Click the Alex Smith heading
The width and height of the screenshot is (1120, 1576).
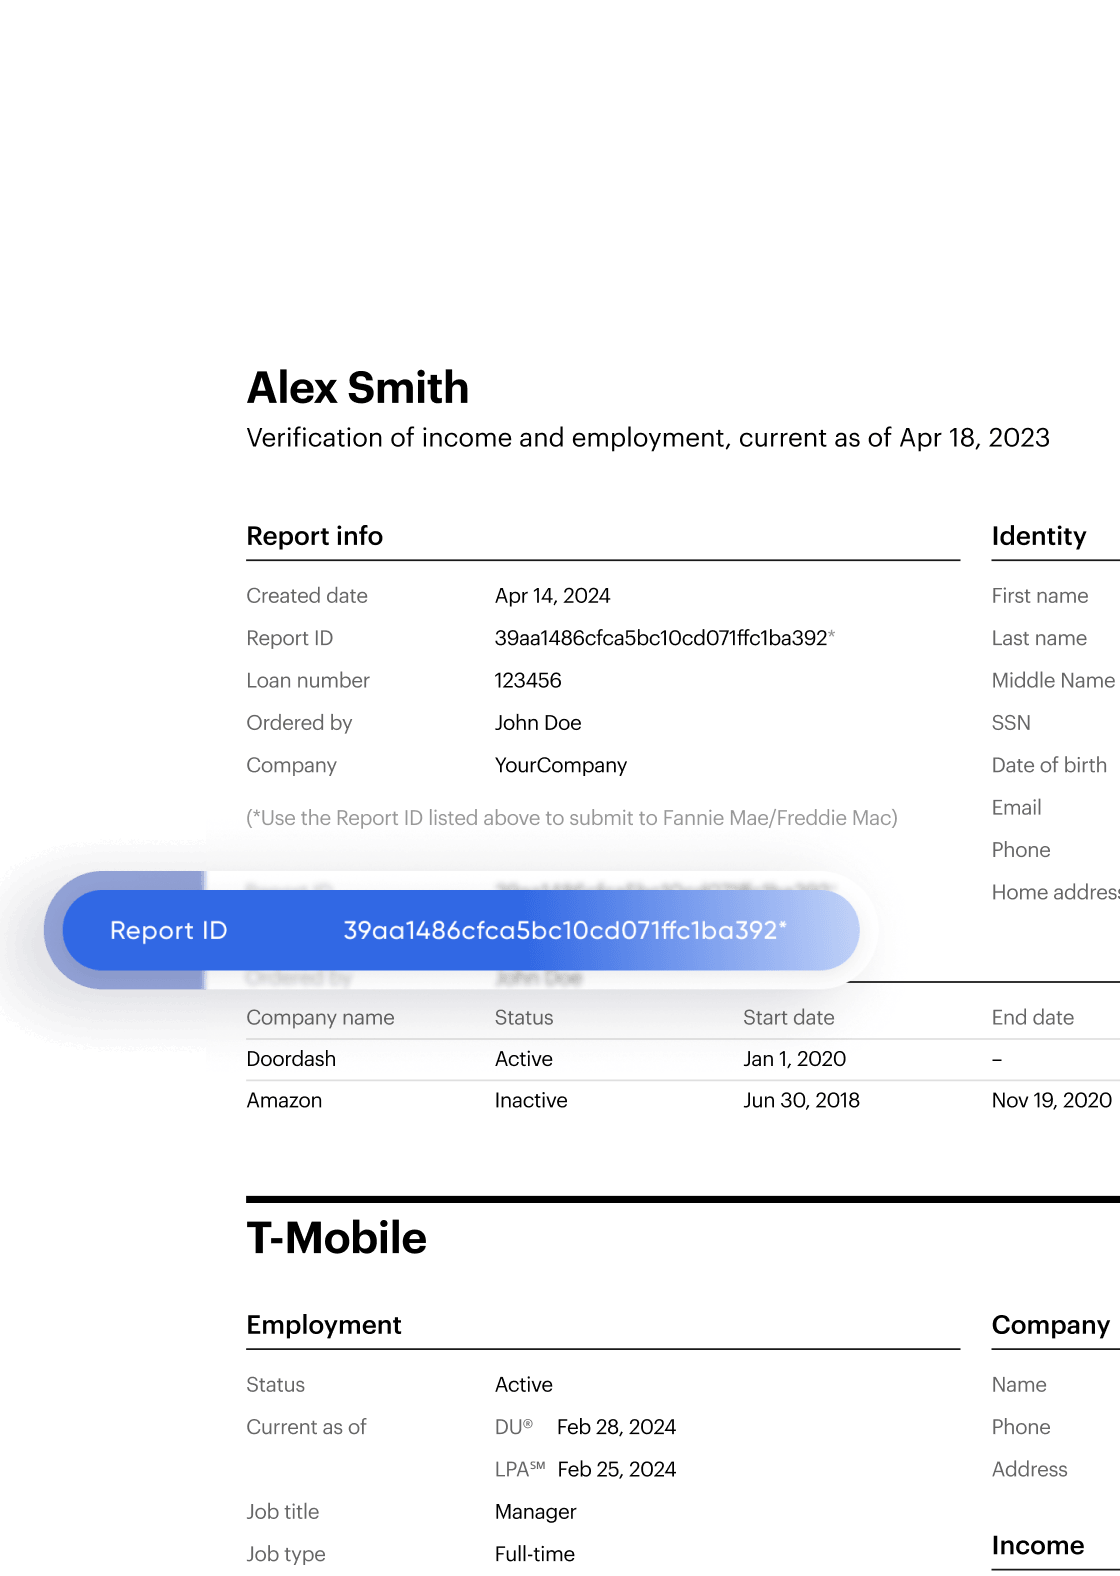tap(358, 388)
